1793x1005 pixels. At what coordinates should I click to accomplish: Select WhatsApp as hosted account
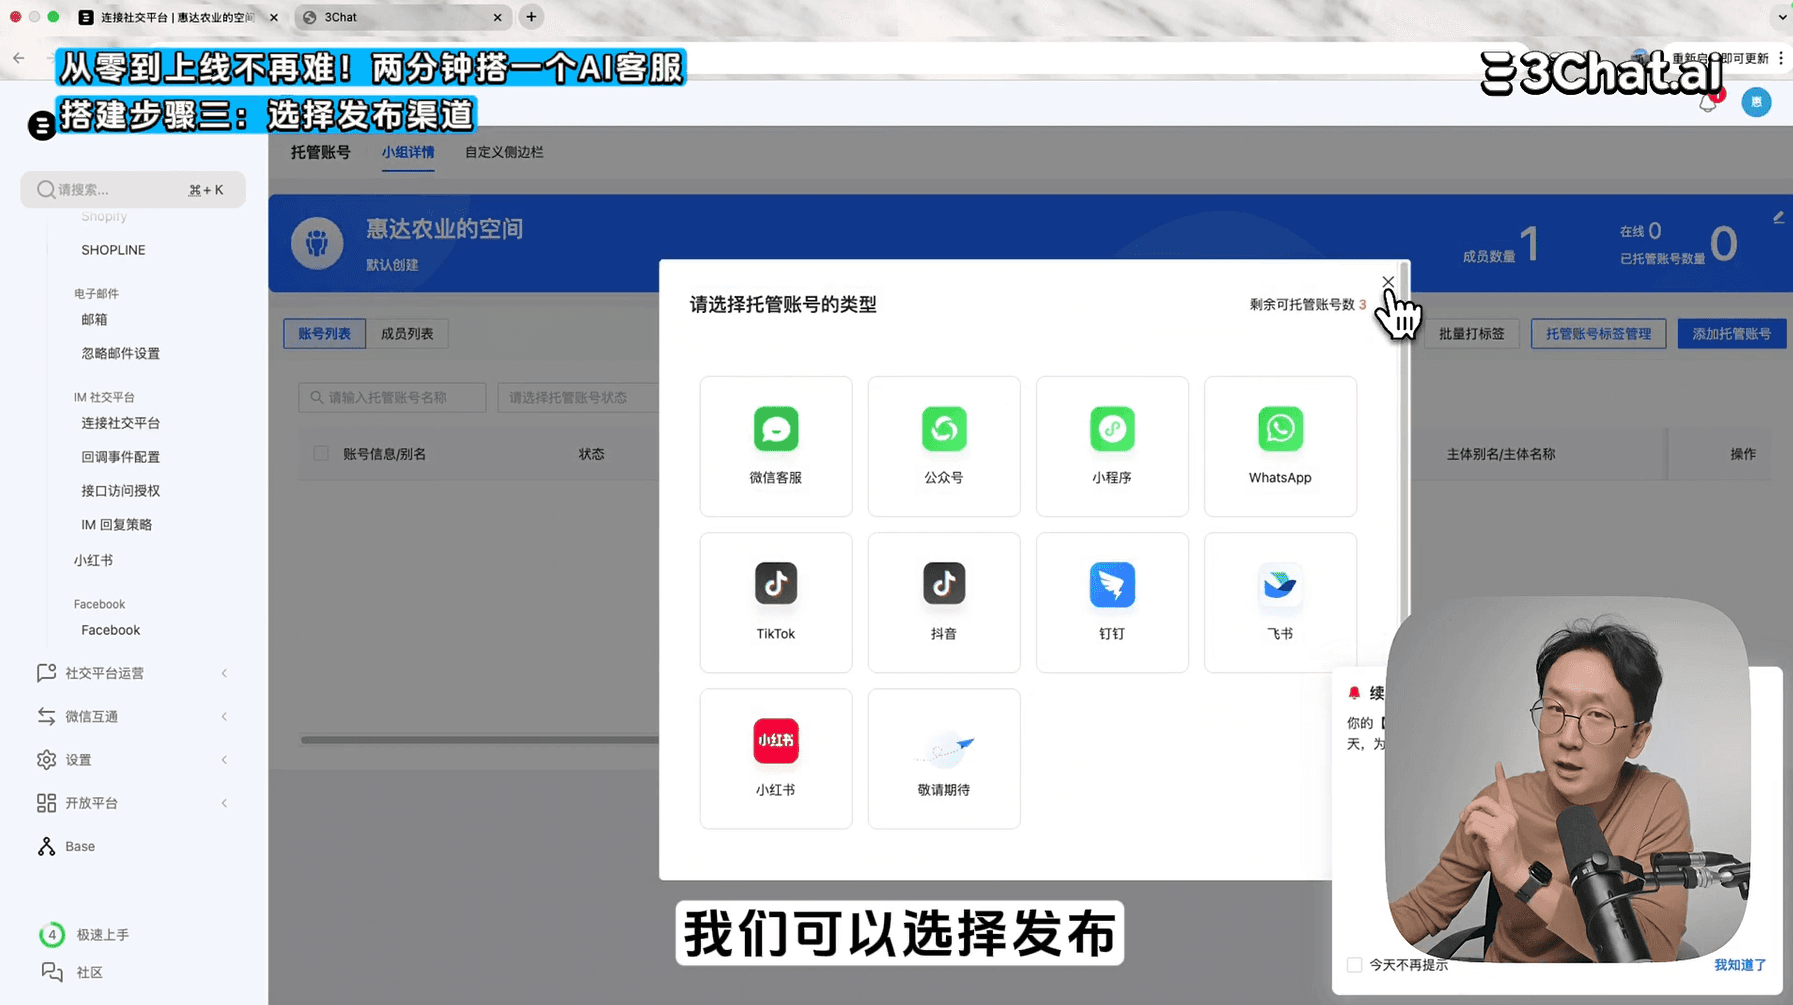1280,446
